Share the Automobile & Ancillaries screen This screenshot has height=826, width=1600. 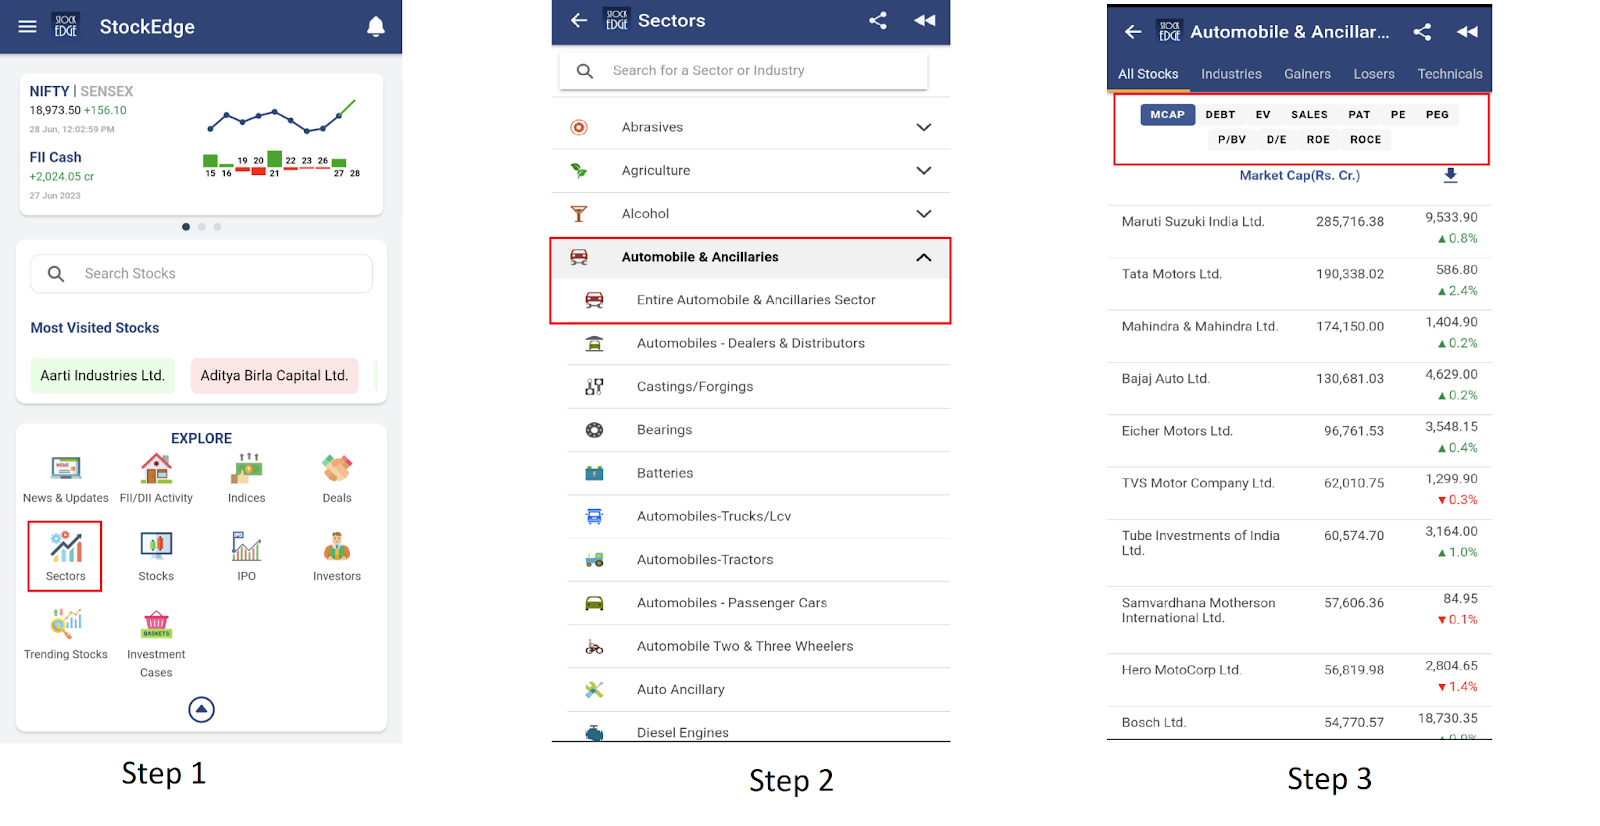[x=1422, y=32]
